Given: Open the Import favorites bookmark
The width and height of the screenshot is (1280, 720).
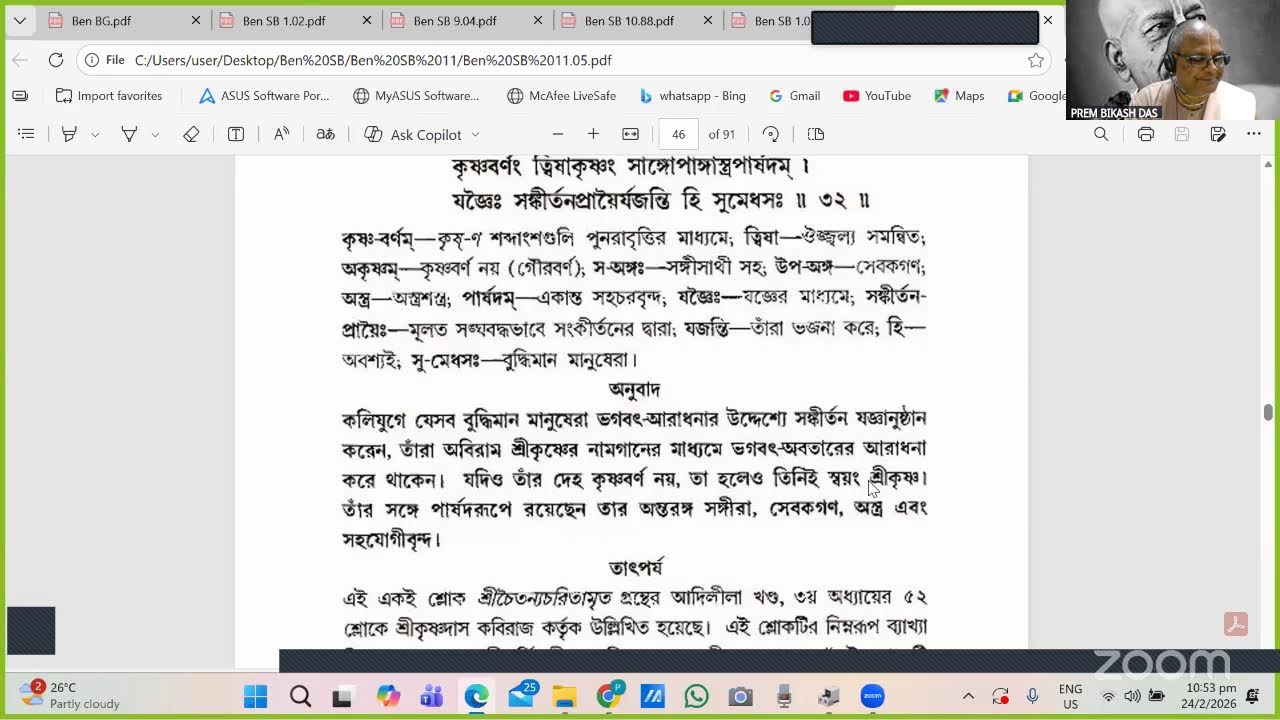Looking at the screenshot, I should (x=109, y=96).
